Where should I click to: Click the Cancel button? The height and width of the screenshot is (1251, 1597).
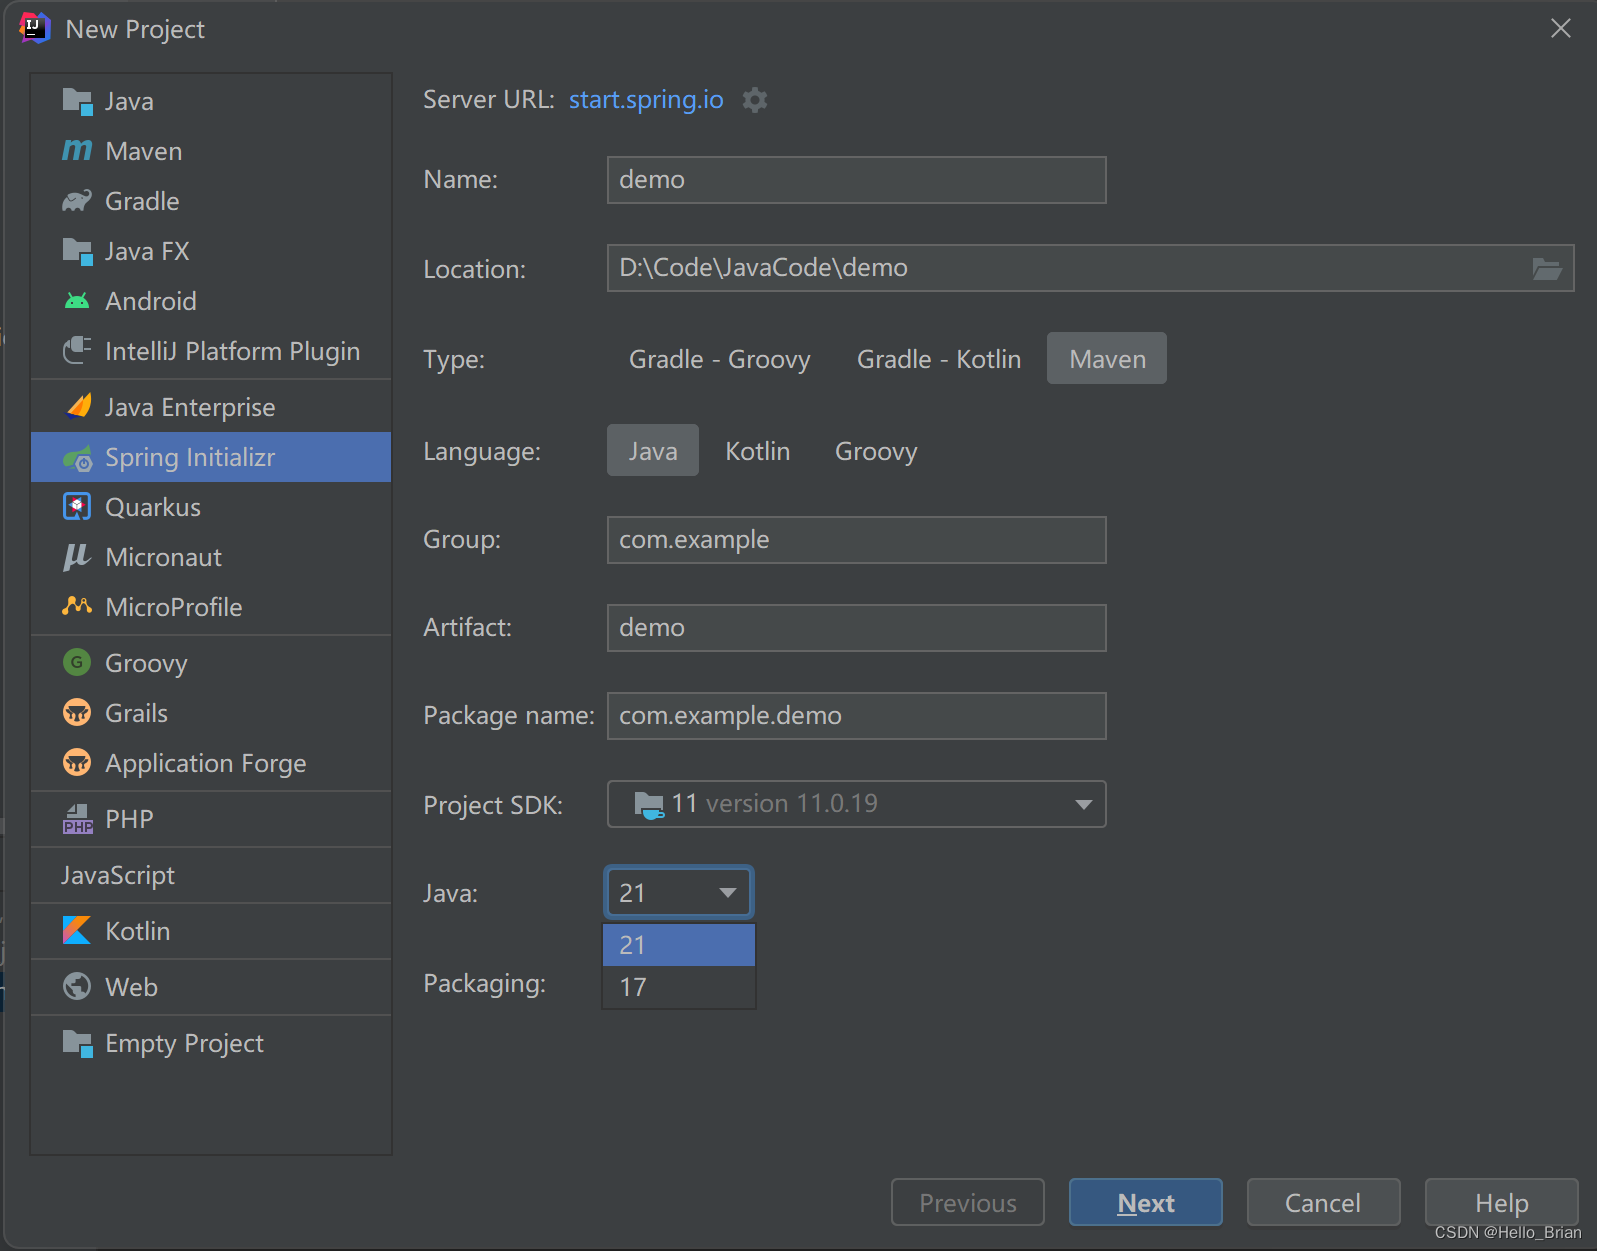(1323, 1202)
